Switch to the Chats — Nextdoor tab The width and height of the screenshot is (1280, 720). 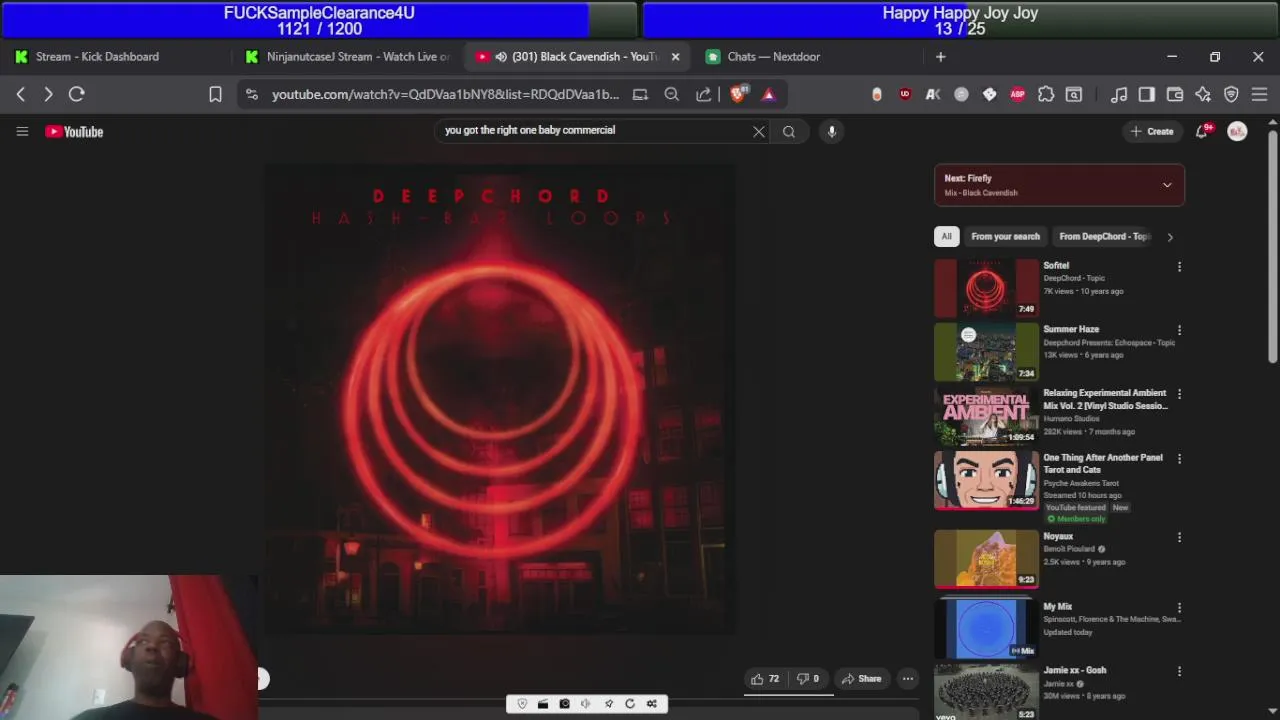[x=773, y=57]
